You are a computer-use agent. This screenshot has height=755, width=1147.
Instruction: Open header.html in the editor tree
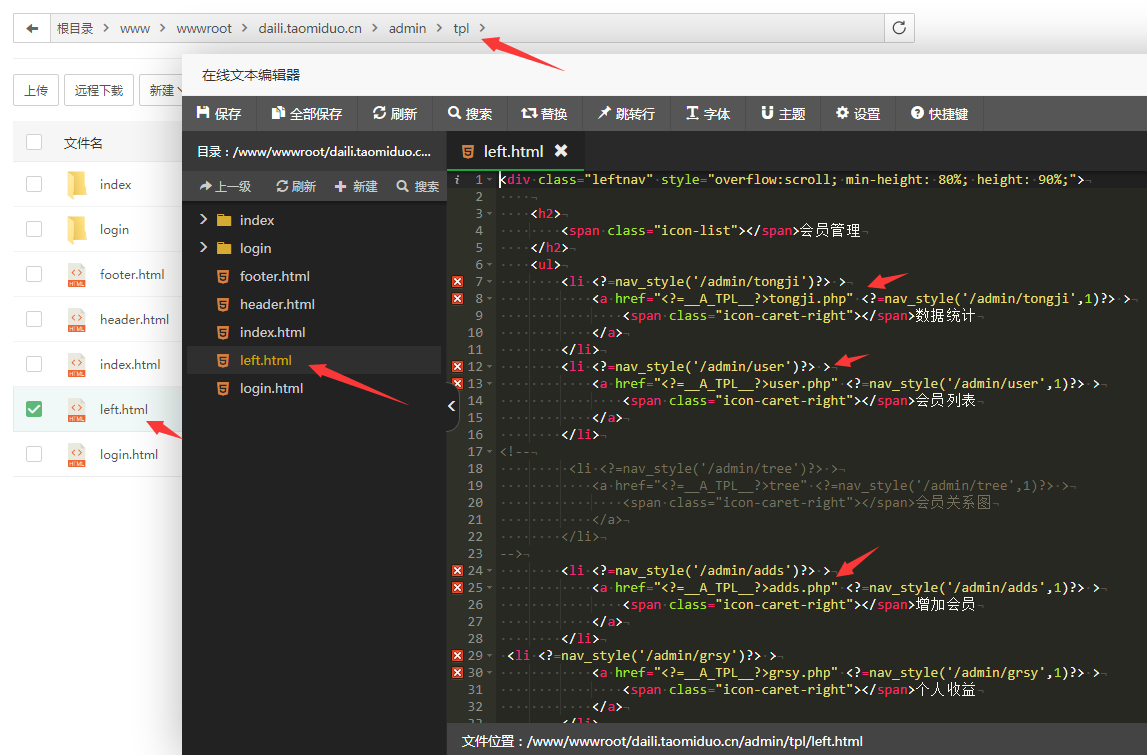pyautogui.click(x=277, y=304)
